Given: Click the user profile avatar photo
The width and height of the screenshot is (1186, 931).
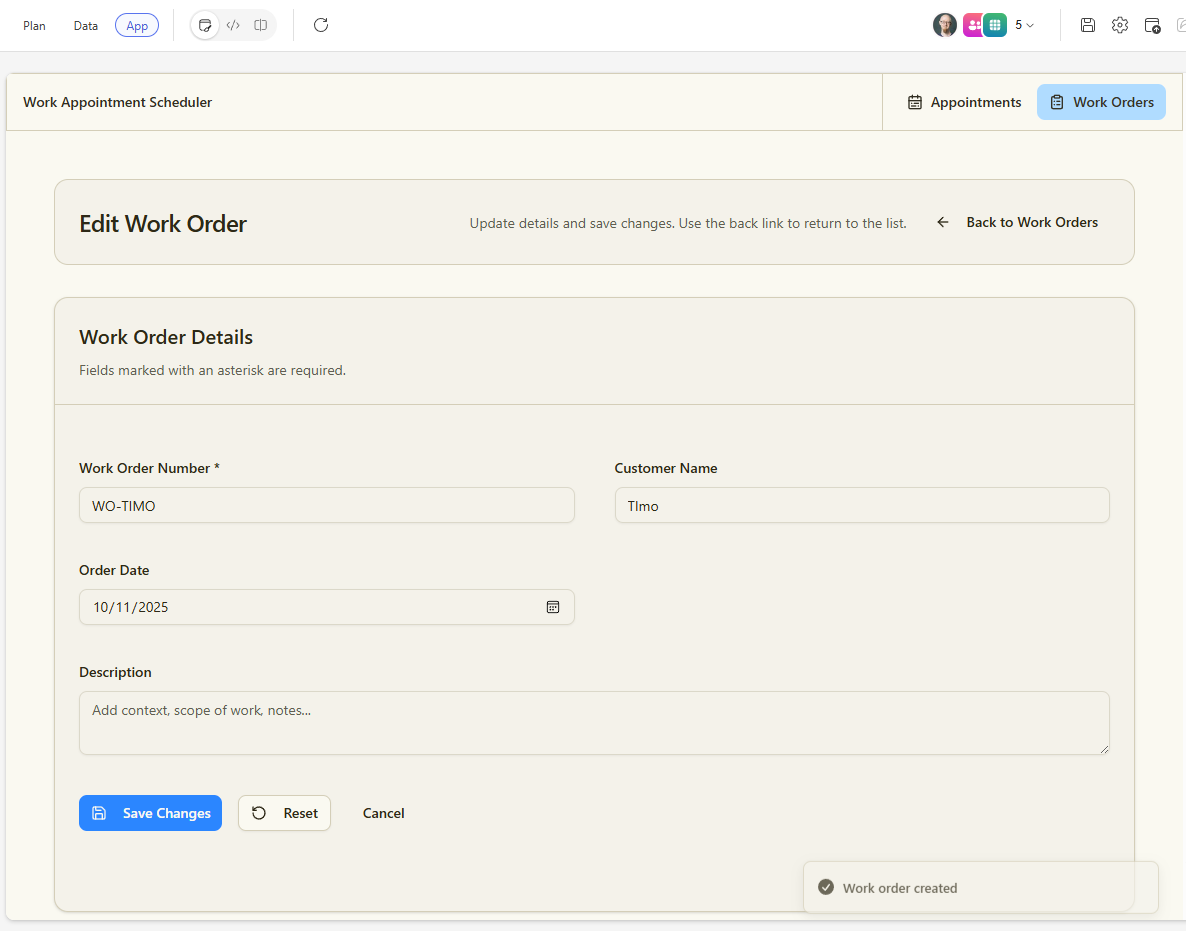Looking at the screenshot, I should click(944, 25).
